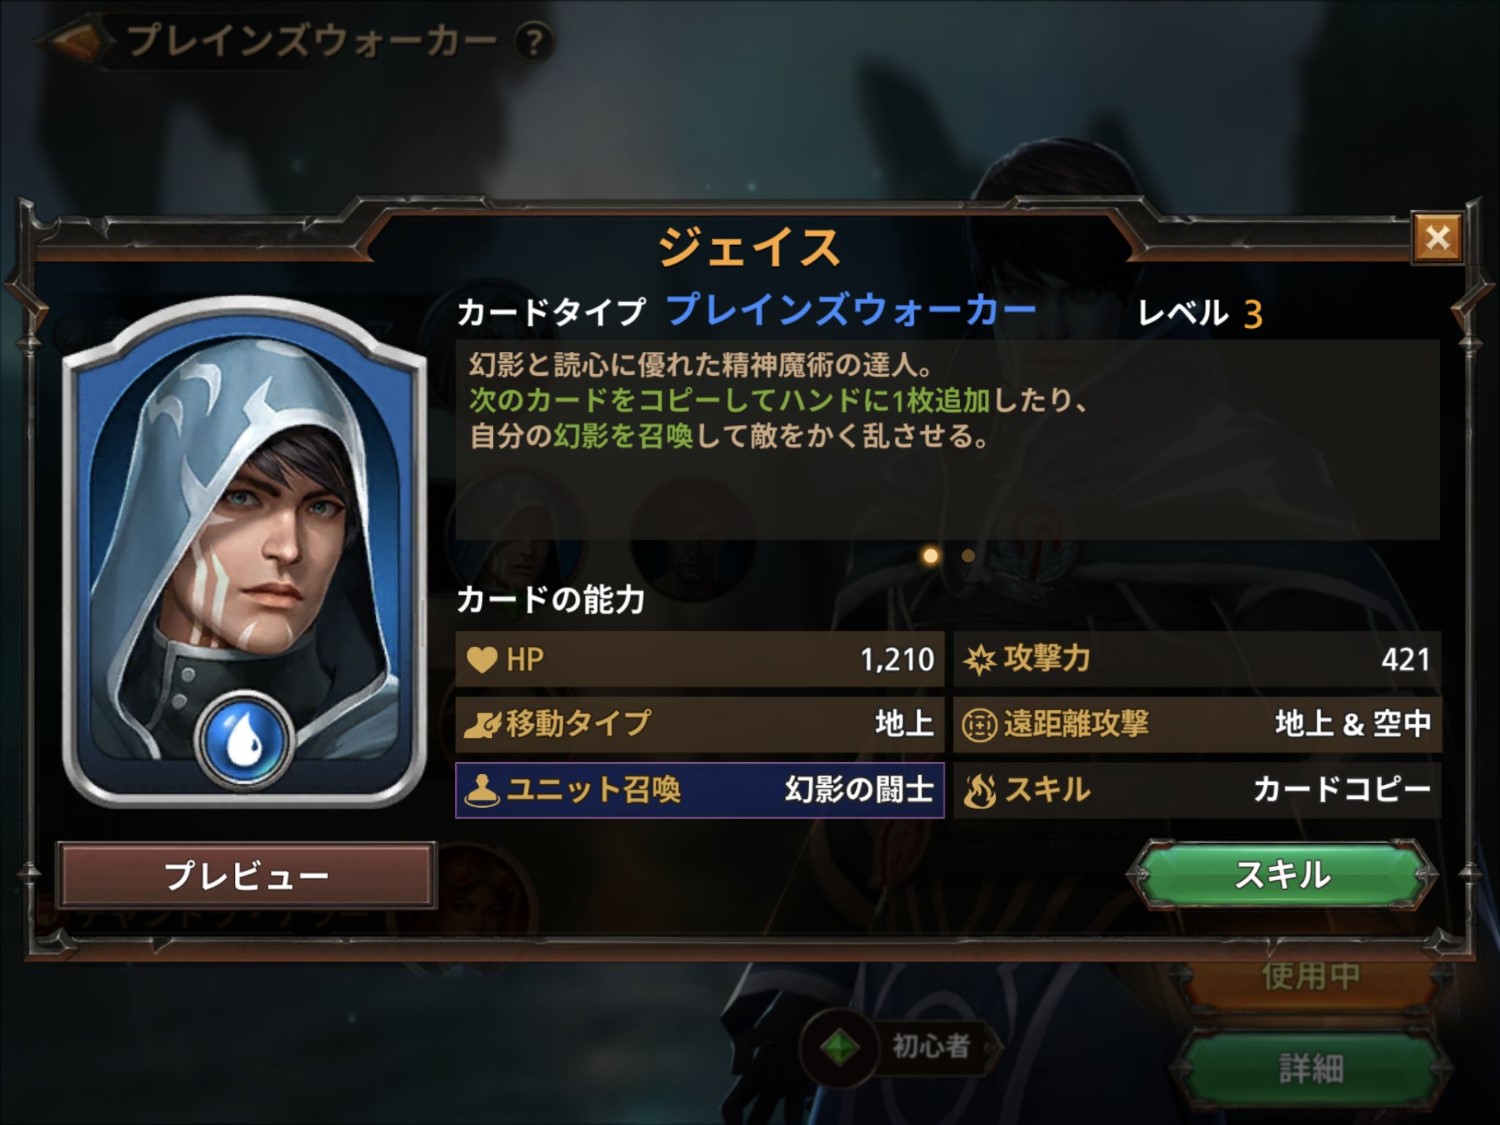Select the スキル カードコピー ability row
The height and width of the screenshot is (1125, 1500).
pyautogui.click(x=1197, y=790)
